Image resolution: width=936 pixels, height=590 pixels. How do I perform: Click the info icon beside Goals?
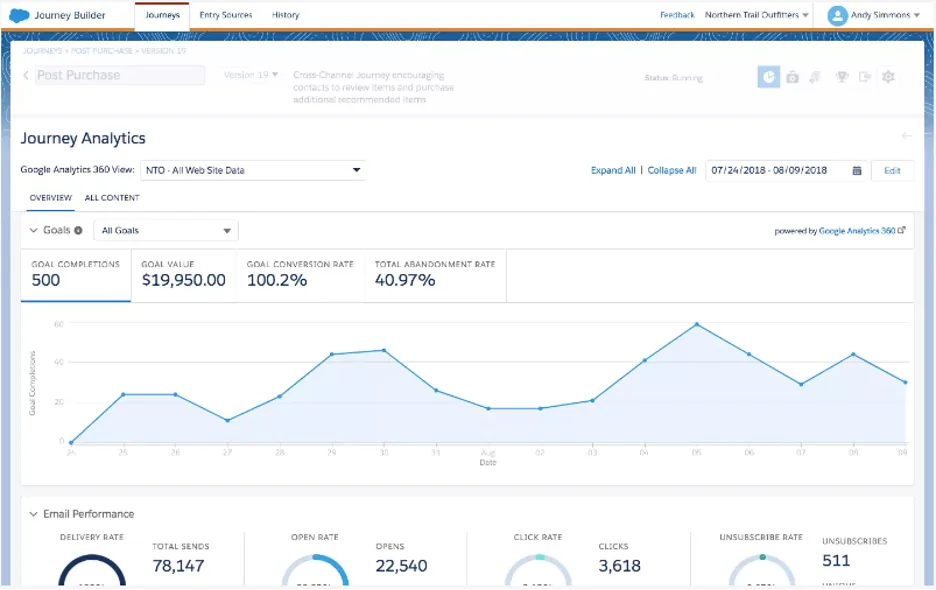(78, 231)
